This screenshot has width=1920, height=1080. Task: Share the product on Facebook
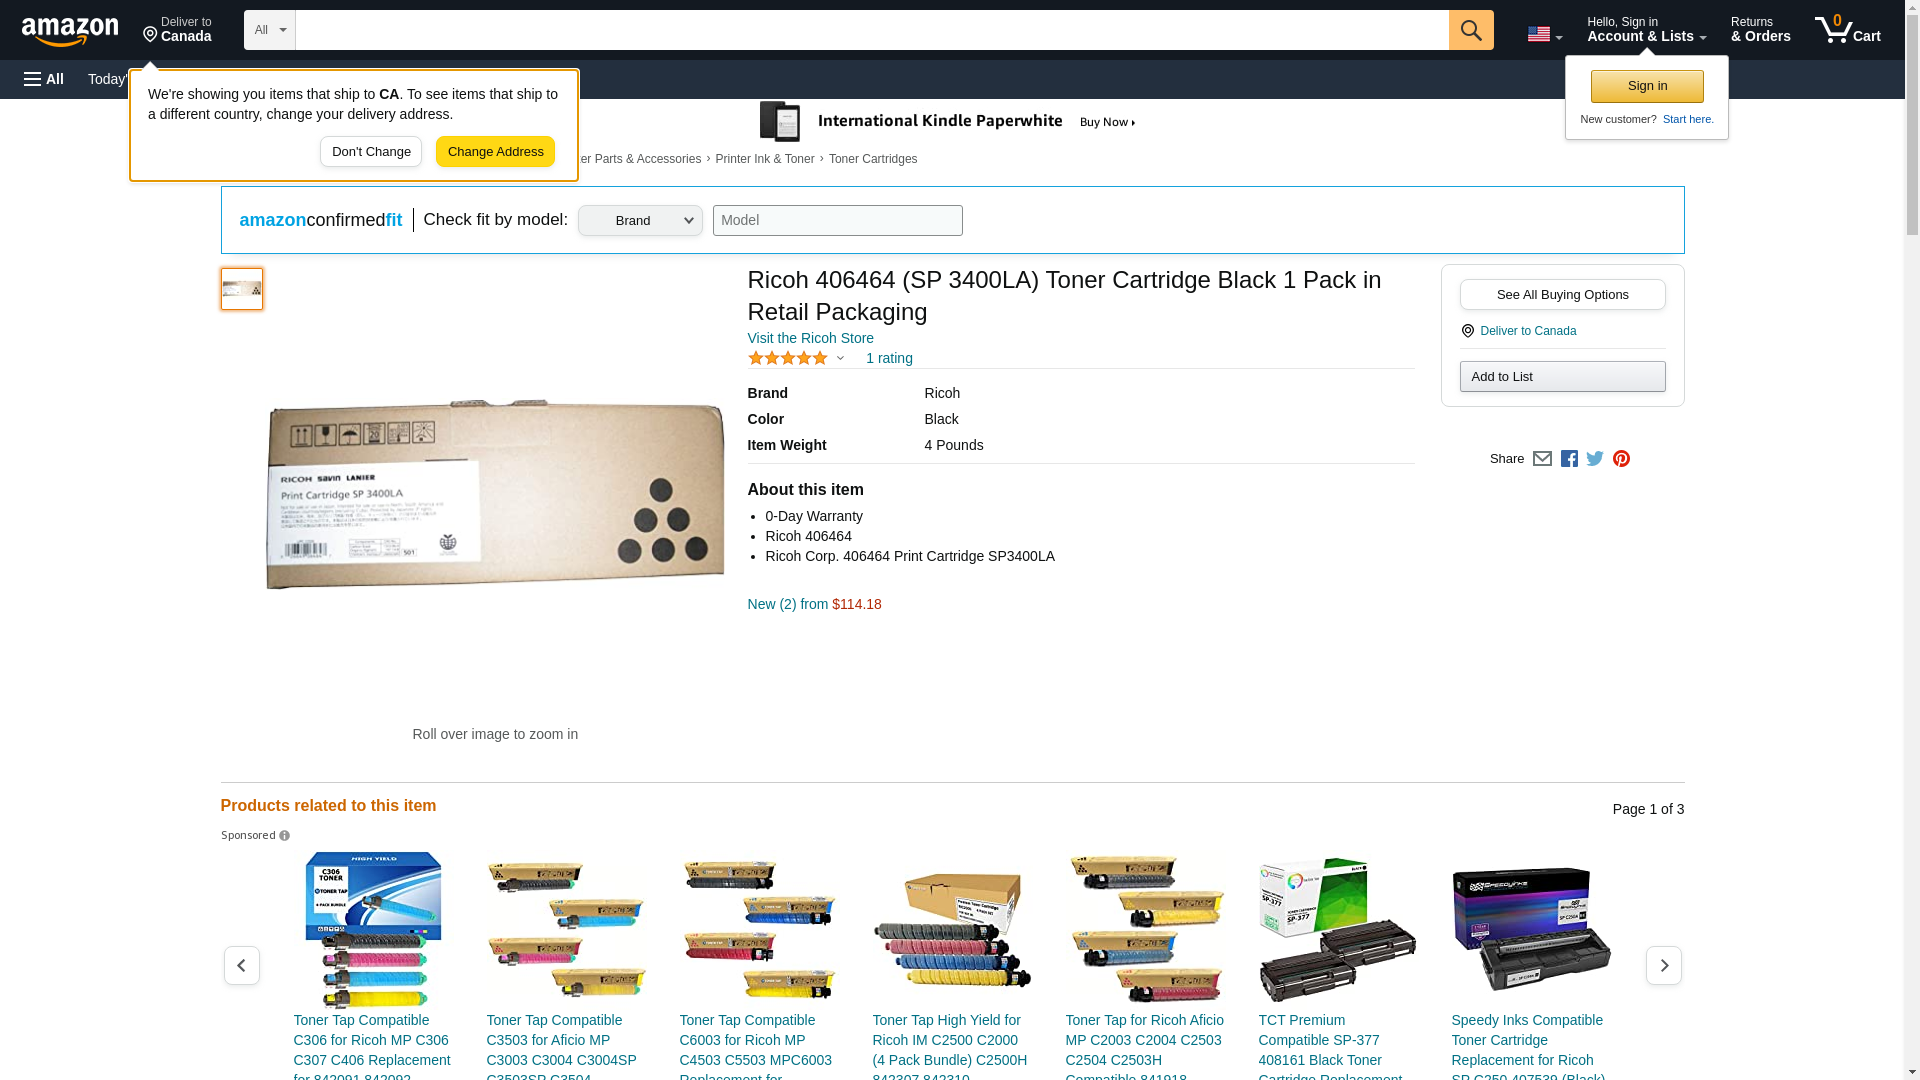[x=1569, y=459]
